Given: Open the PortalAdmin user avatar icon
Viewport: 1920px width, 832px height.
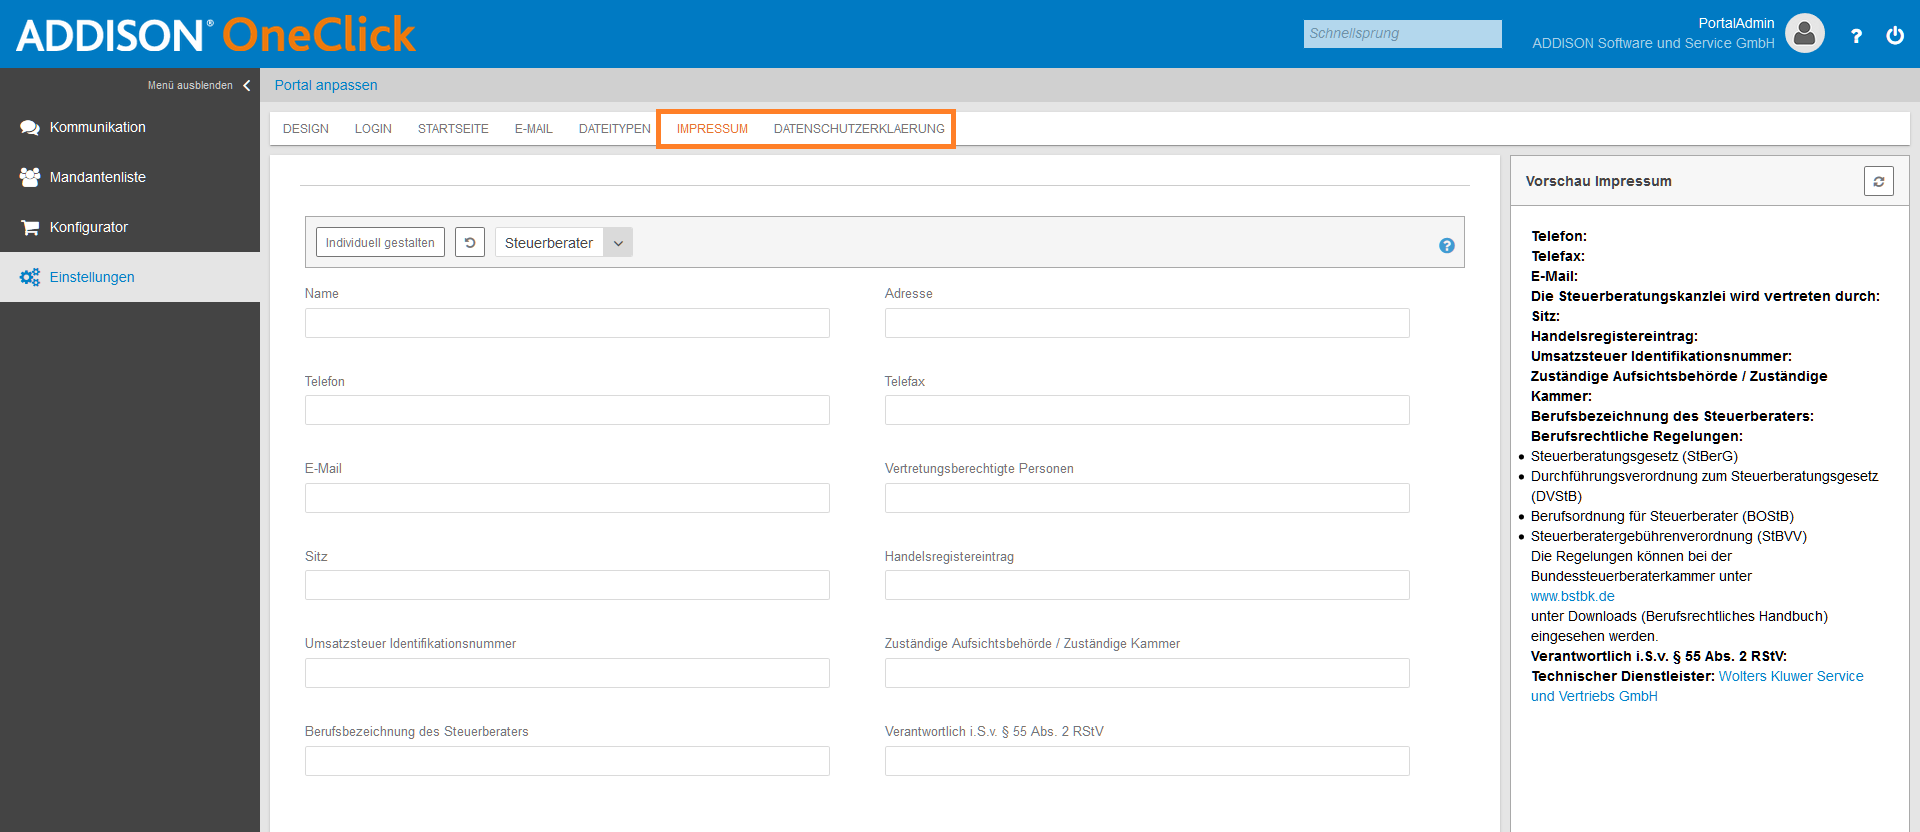Looking at the screenshot, I should (x=1804, y=33).
